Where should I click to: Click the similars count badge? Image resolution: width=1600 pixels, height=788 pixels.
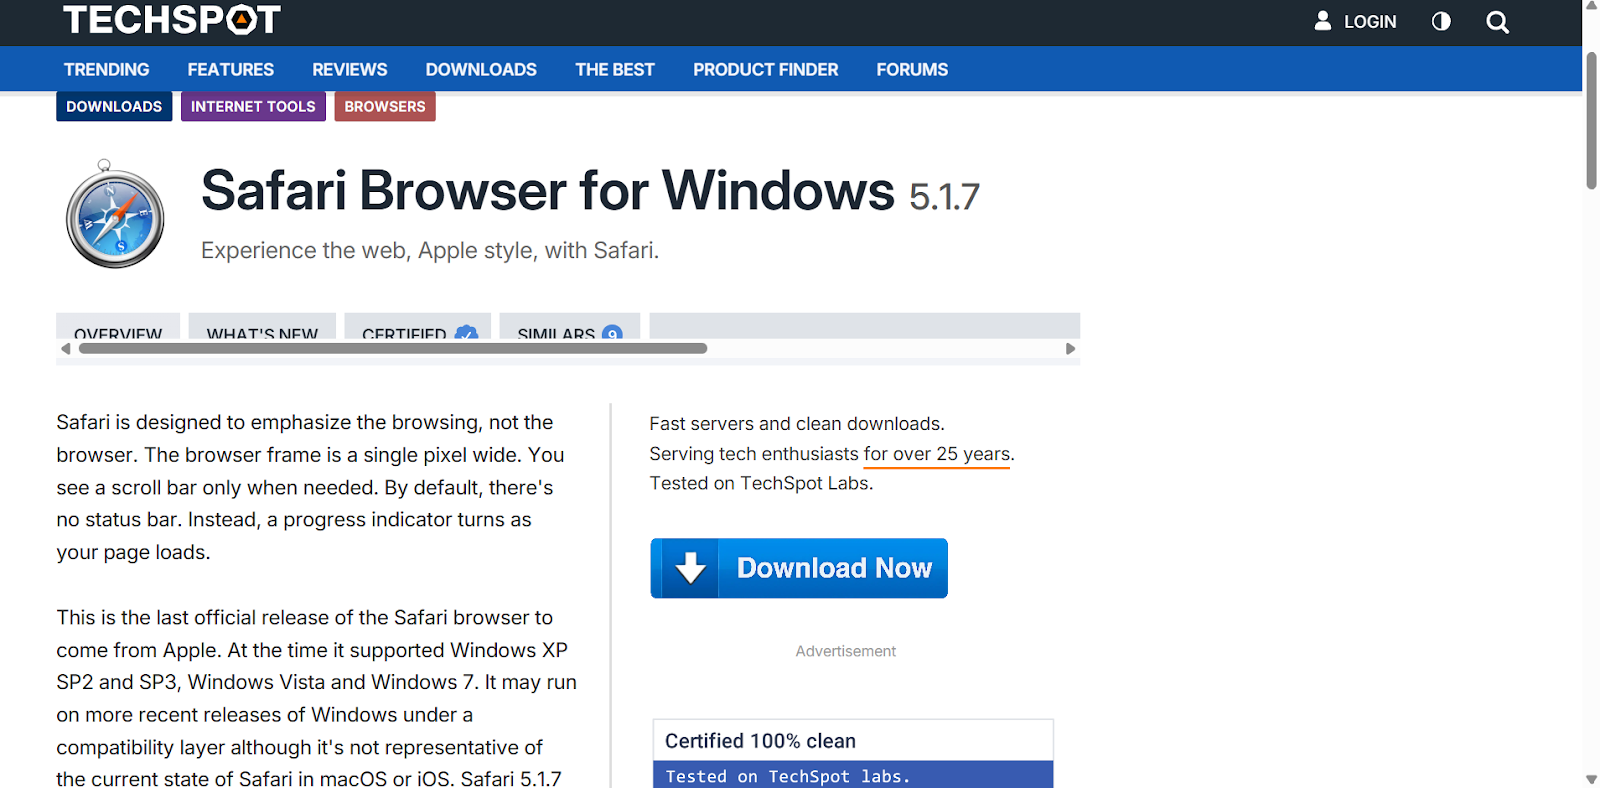(612, 332)
